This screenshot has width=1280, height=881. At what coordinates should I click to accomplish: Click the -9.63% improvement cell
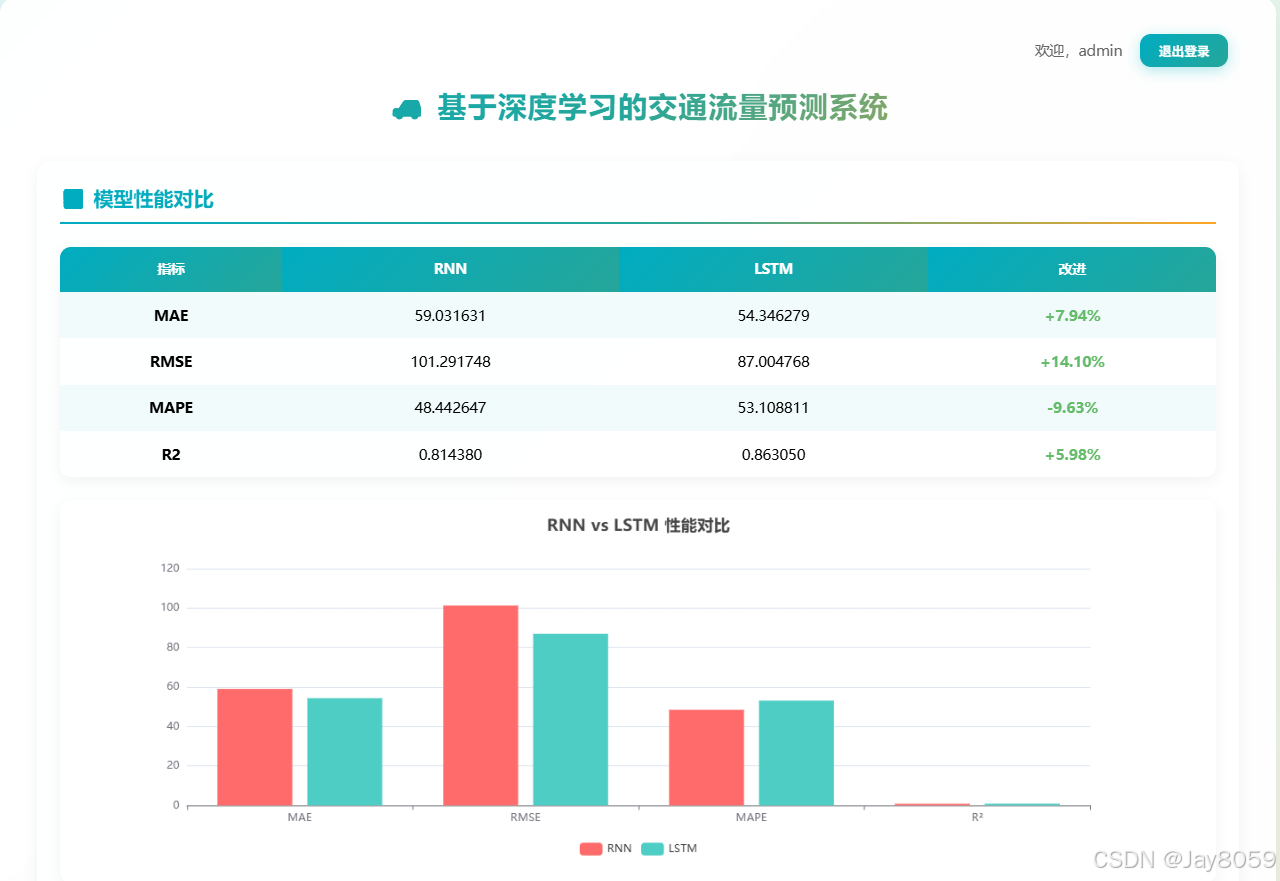tap(1072, 408)
